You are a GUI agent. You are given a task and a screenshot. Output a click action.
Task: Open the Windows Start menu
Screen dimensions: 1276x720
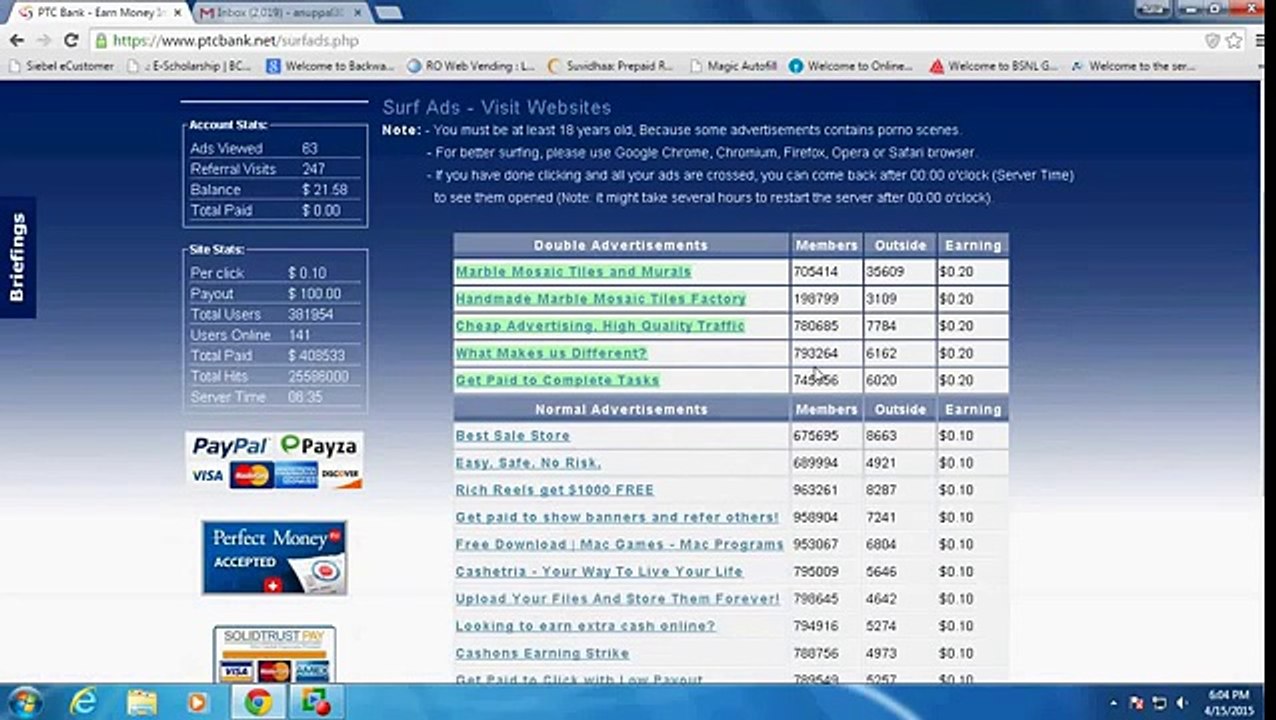click(24, 702)
